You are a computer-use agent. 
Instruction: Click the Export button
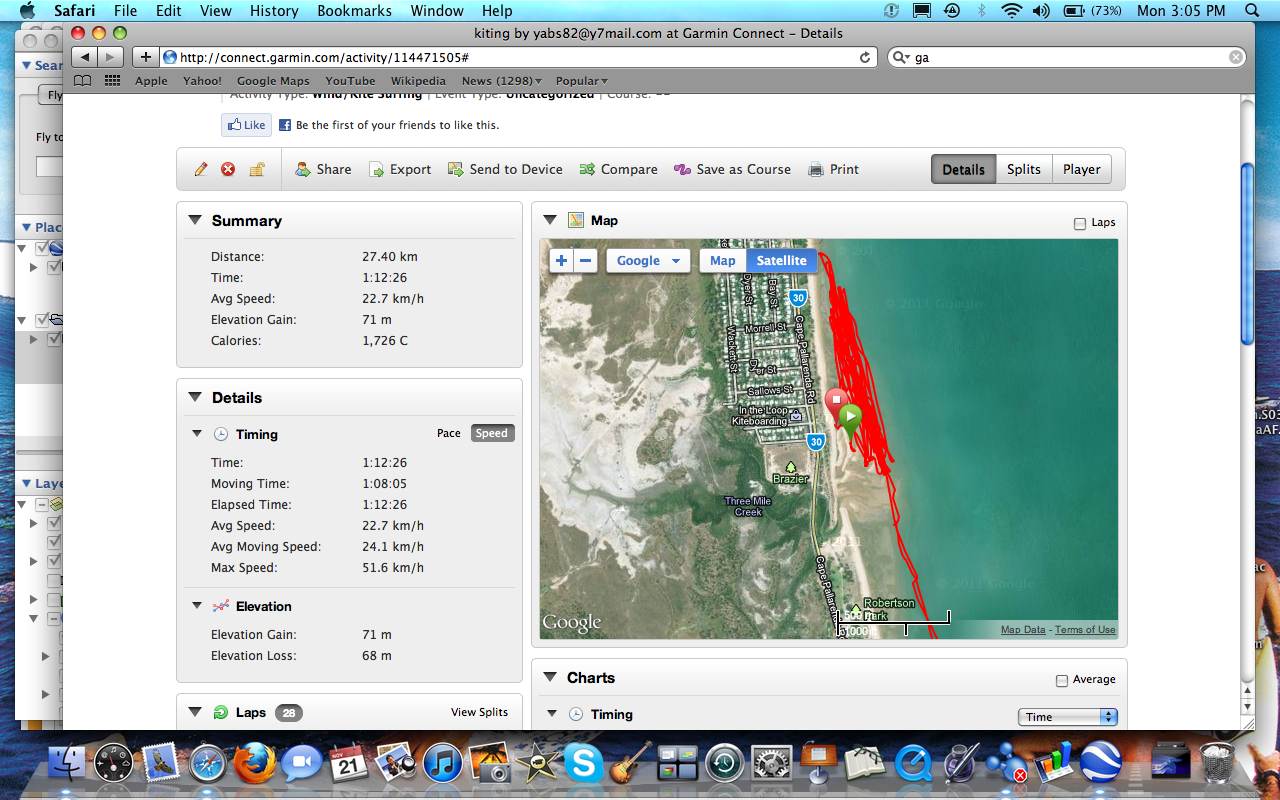tap(400, 170)
